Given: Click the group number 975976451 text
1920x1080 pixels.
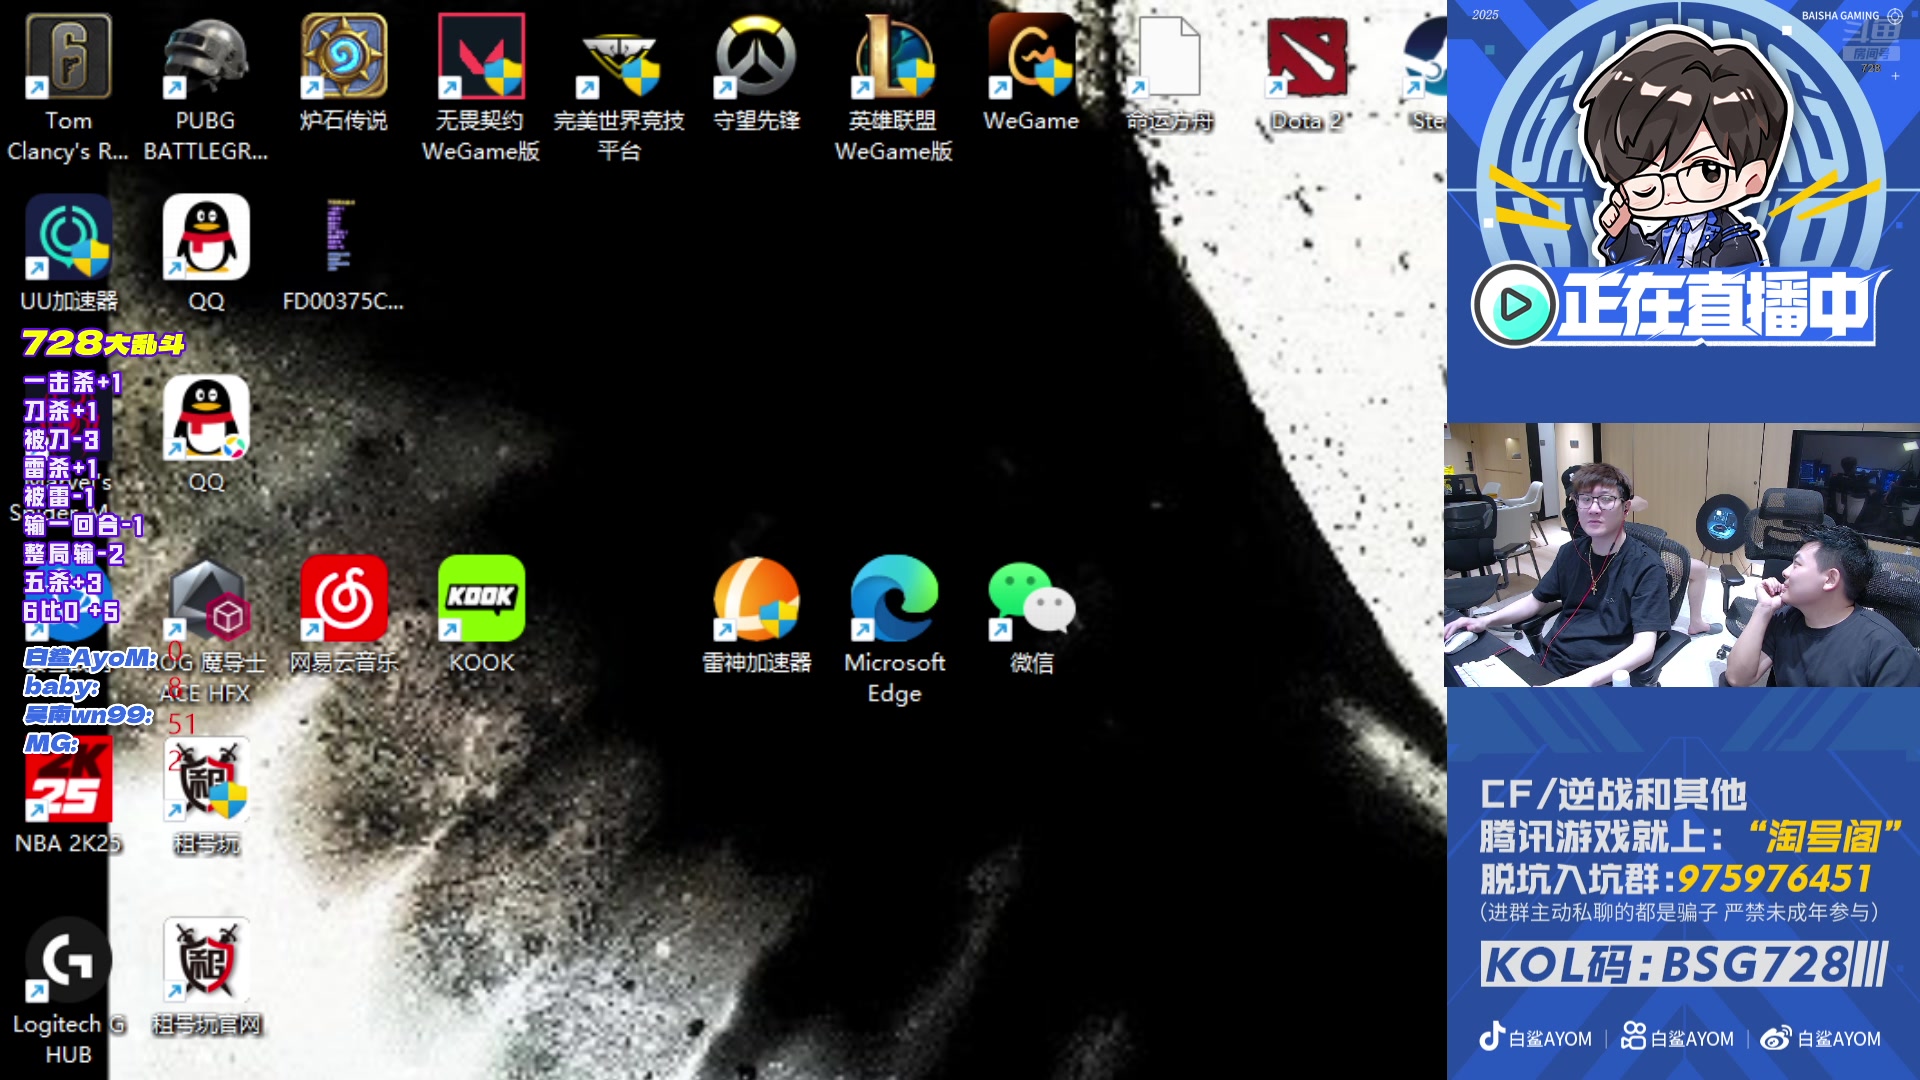Looking at the screenshot, I should tap(1774, 879).
